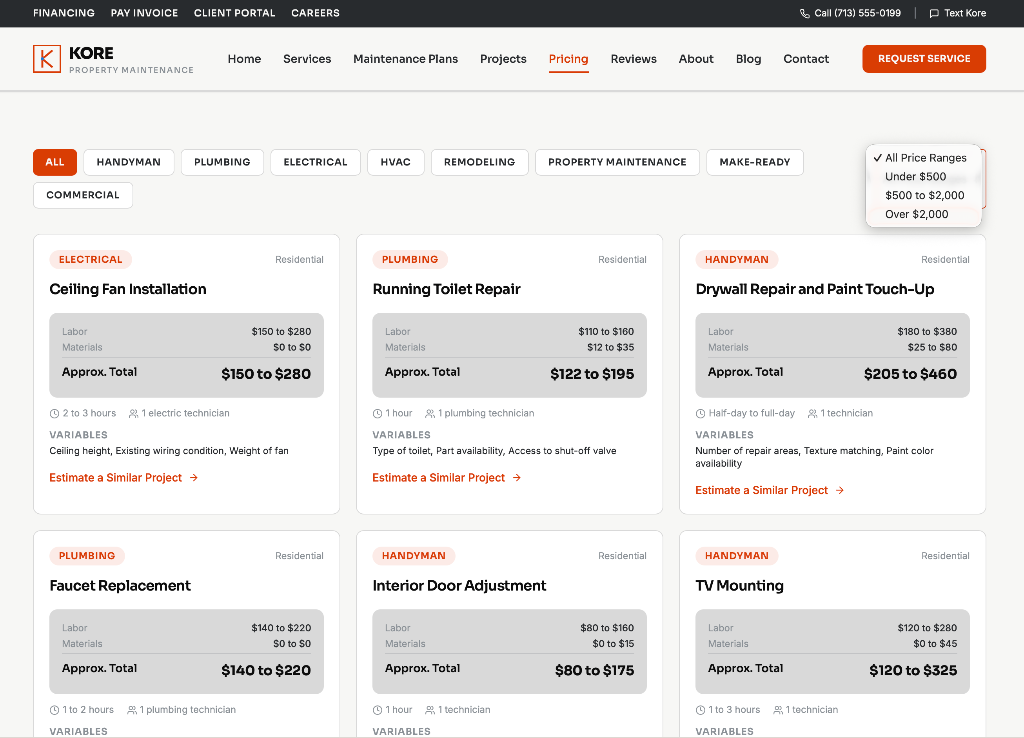Select All Price Ranges option

pos(923,157)
